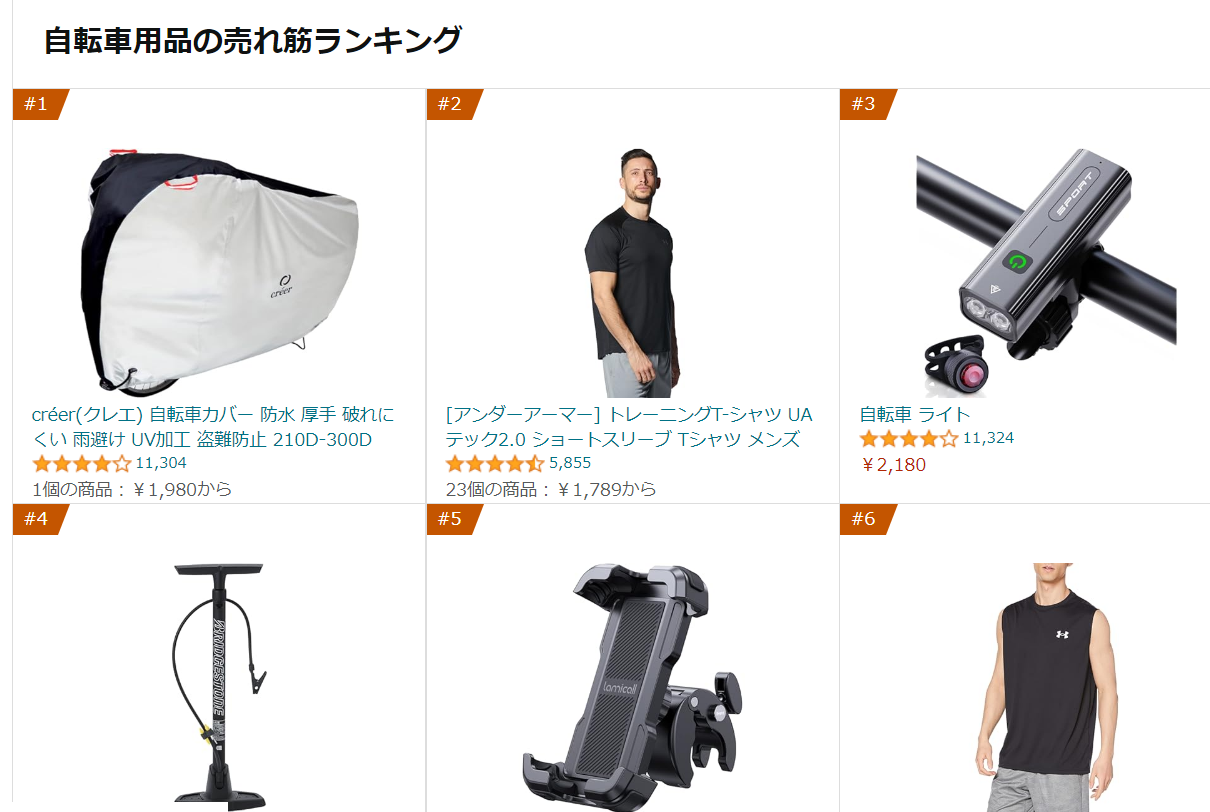Open the 11,324 review count link
The image size is (1210, 812).
988,438
